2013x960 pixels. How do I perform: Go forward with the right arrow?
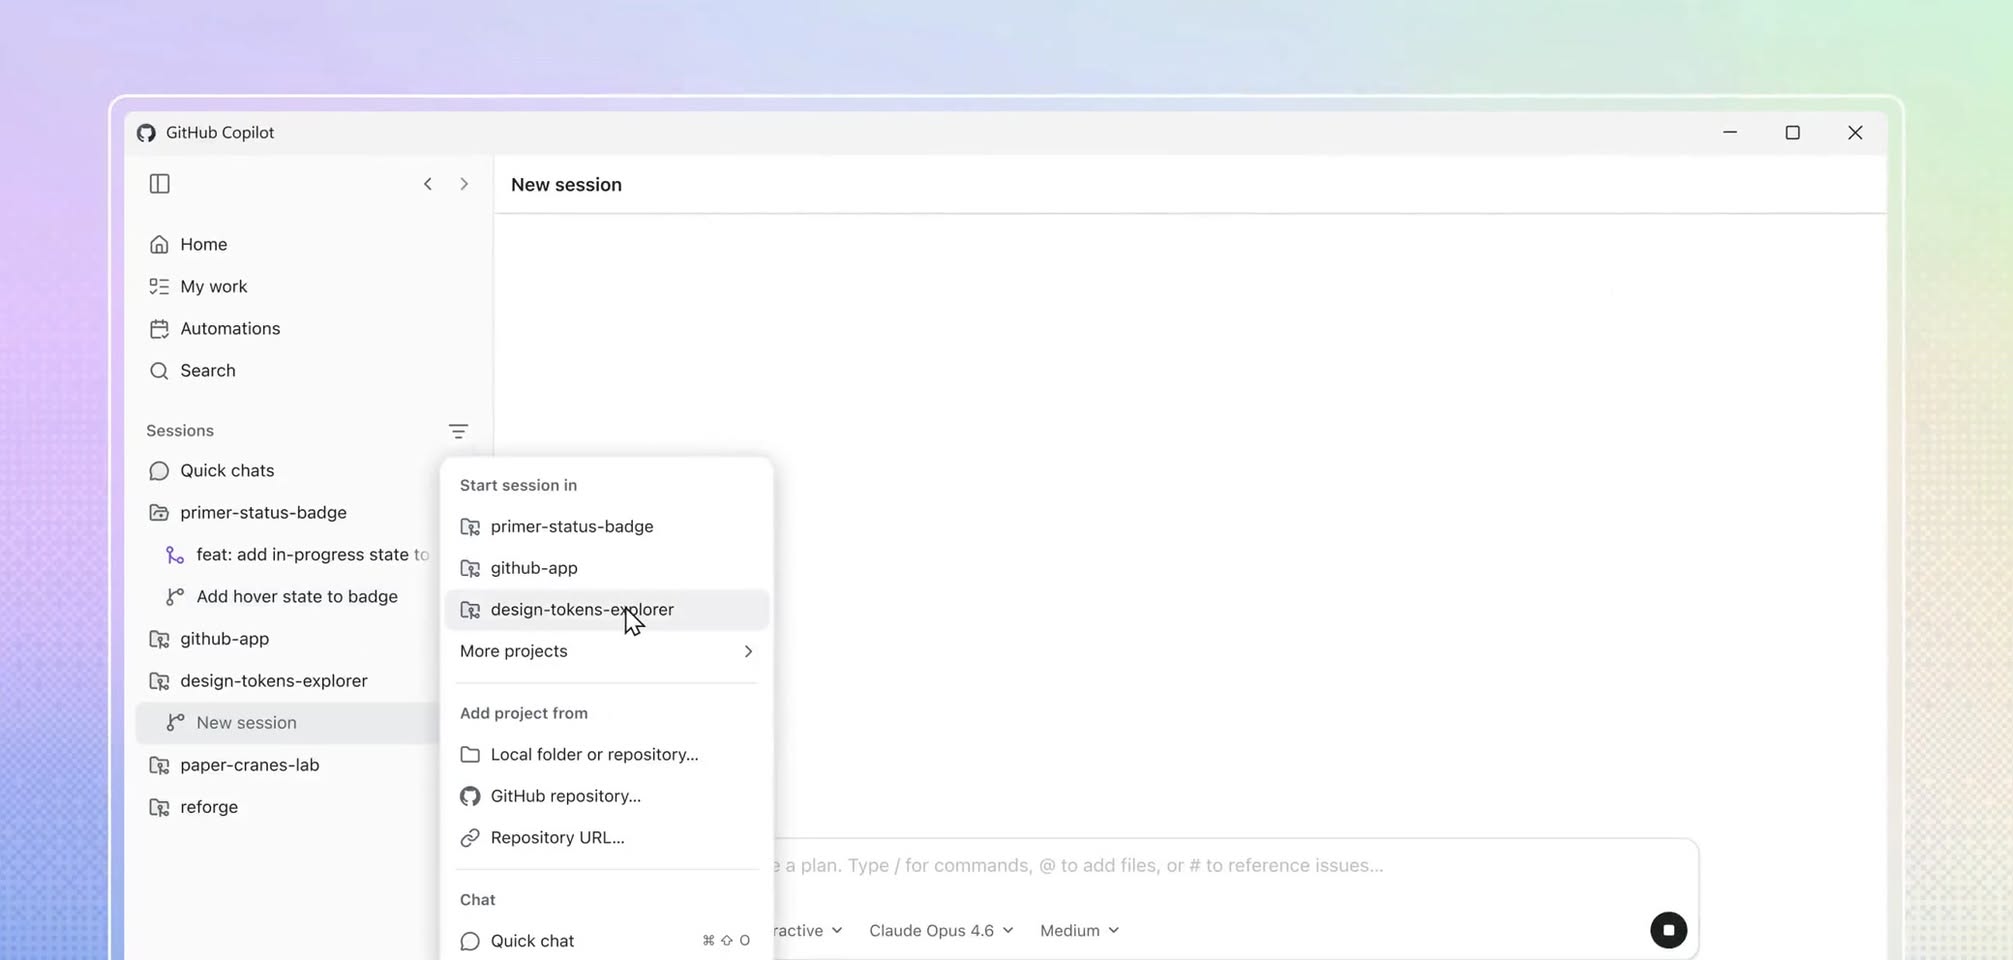(x=464, y=184)
